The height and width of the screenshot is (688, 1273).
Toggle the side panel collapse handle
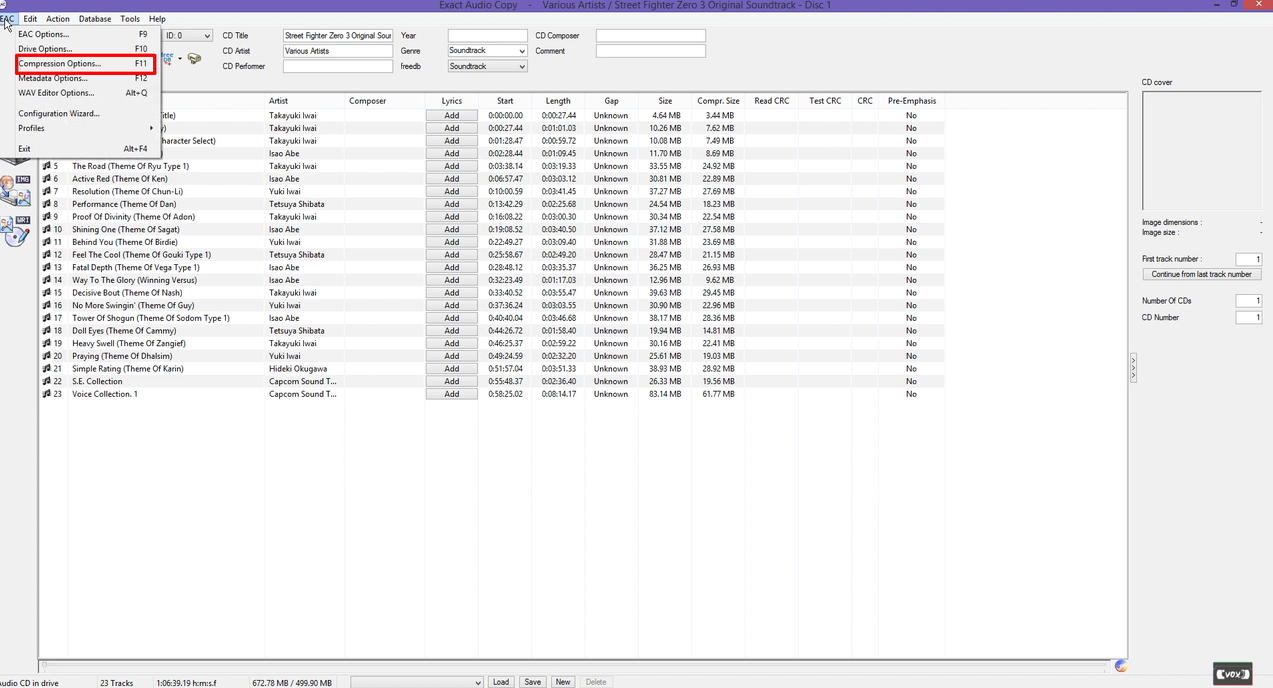click(1133, 368)
